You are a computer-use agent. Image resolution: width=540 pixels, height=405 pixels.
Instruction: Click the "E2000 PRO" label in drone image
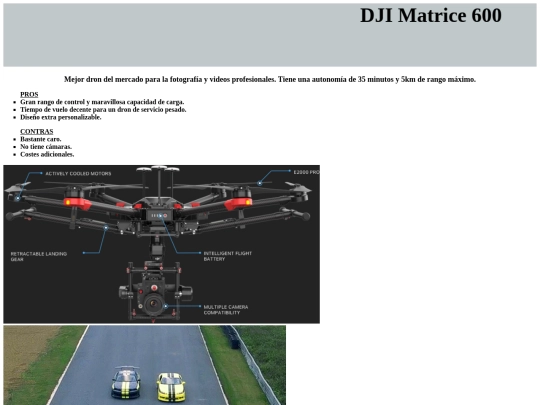click(306, 172)
